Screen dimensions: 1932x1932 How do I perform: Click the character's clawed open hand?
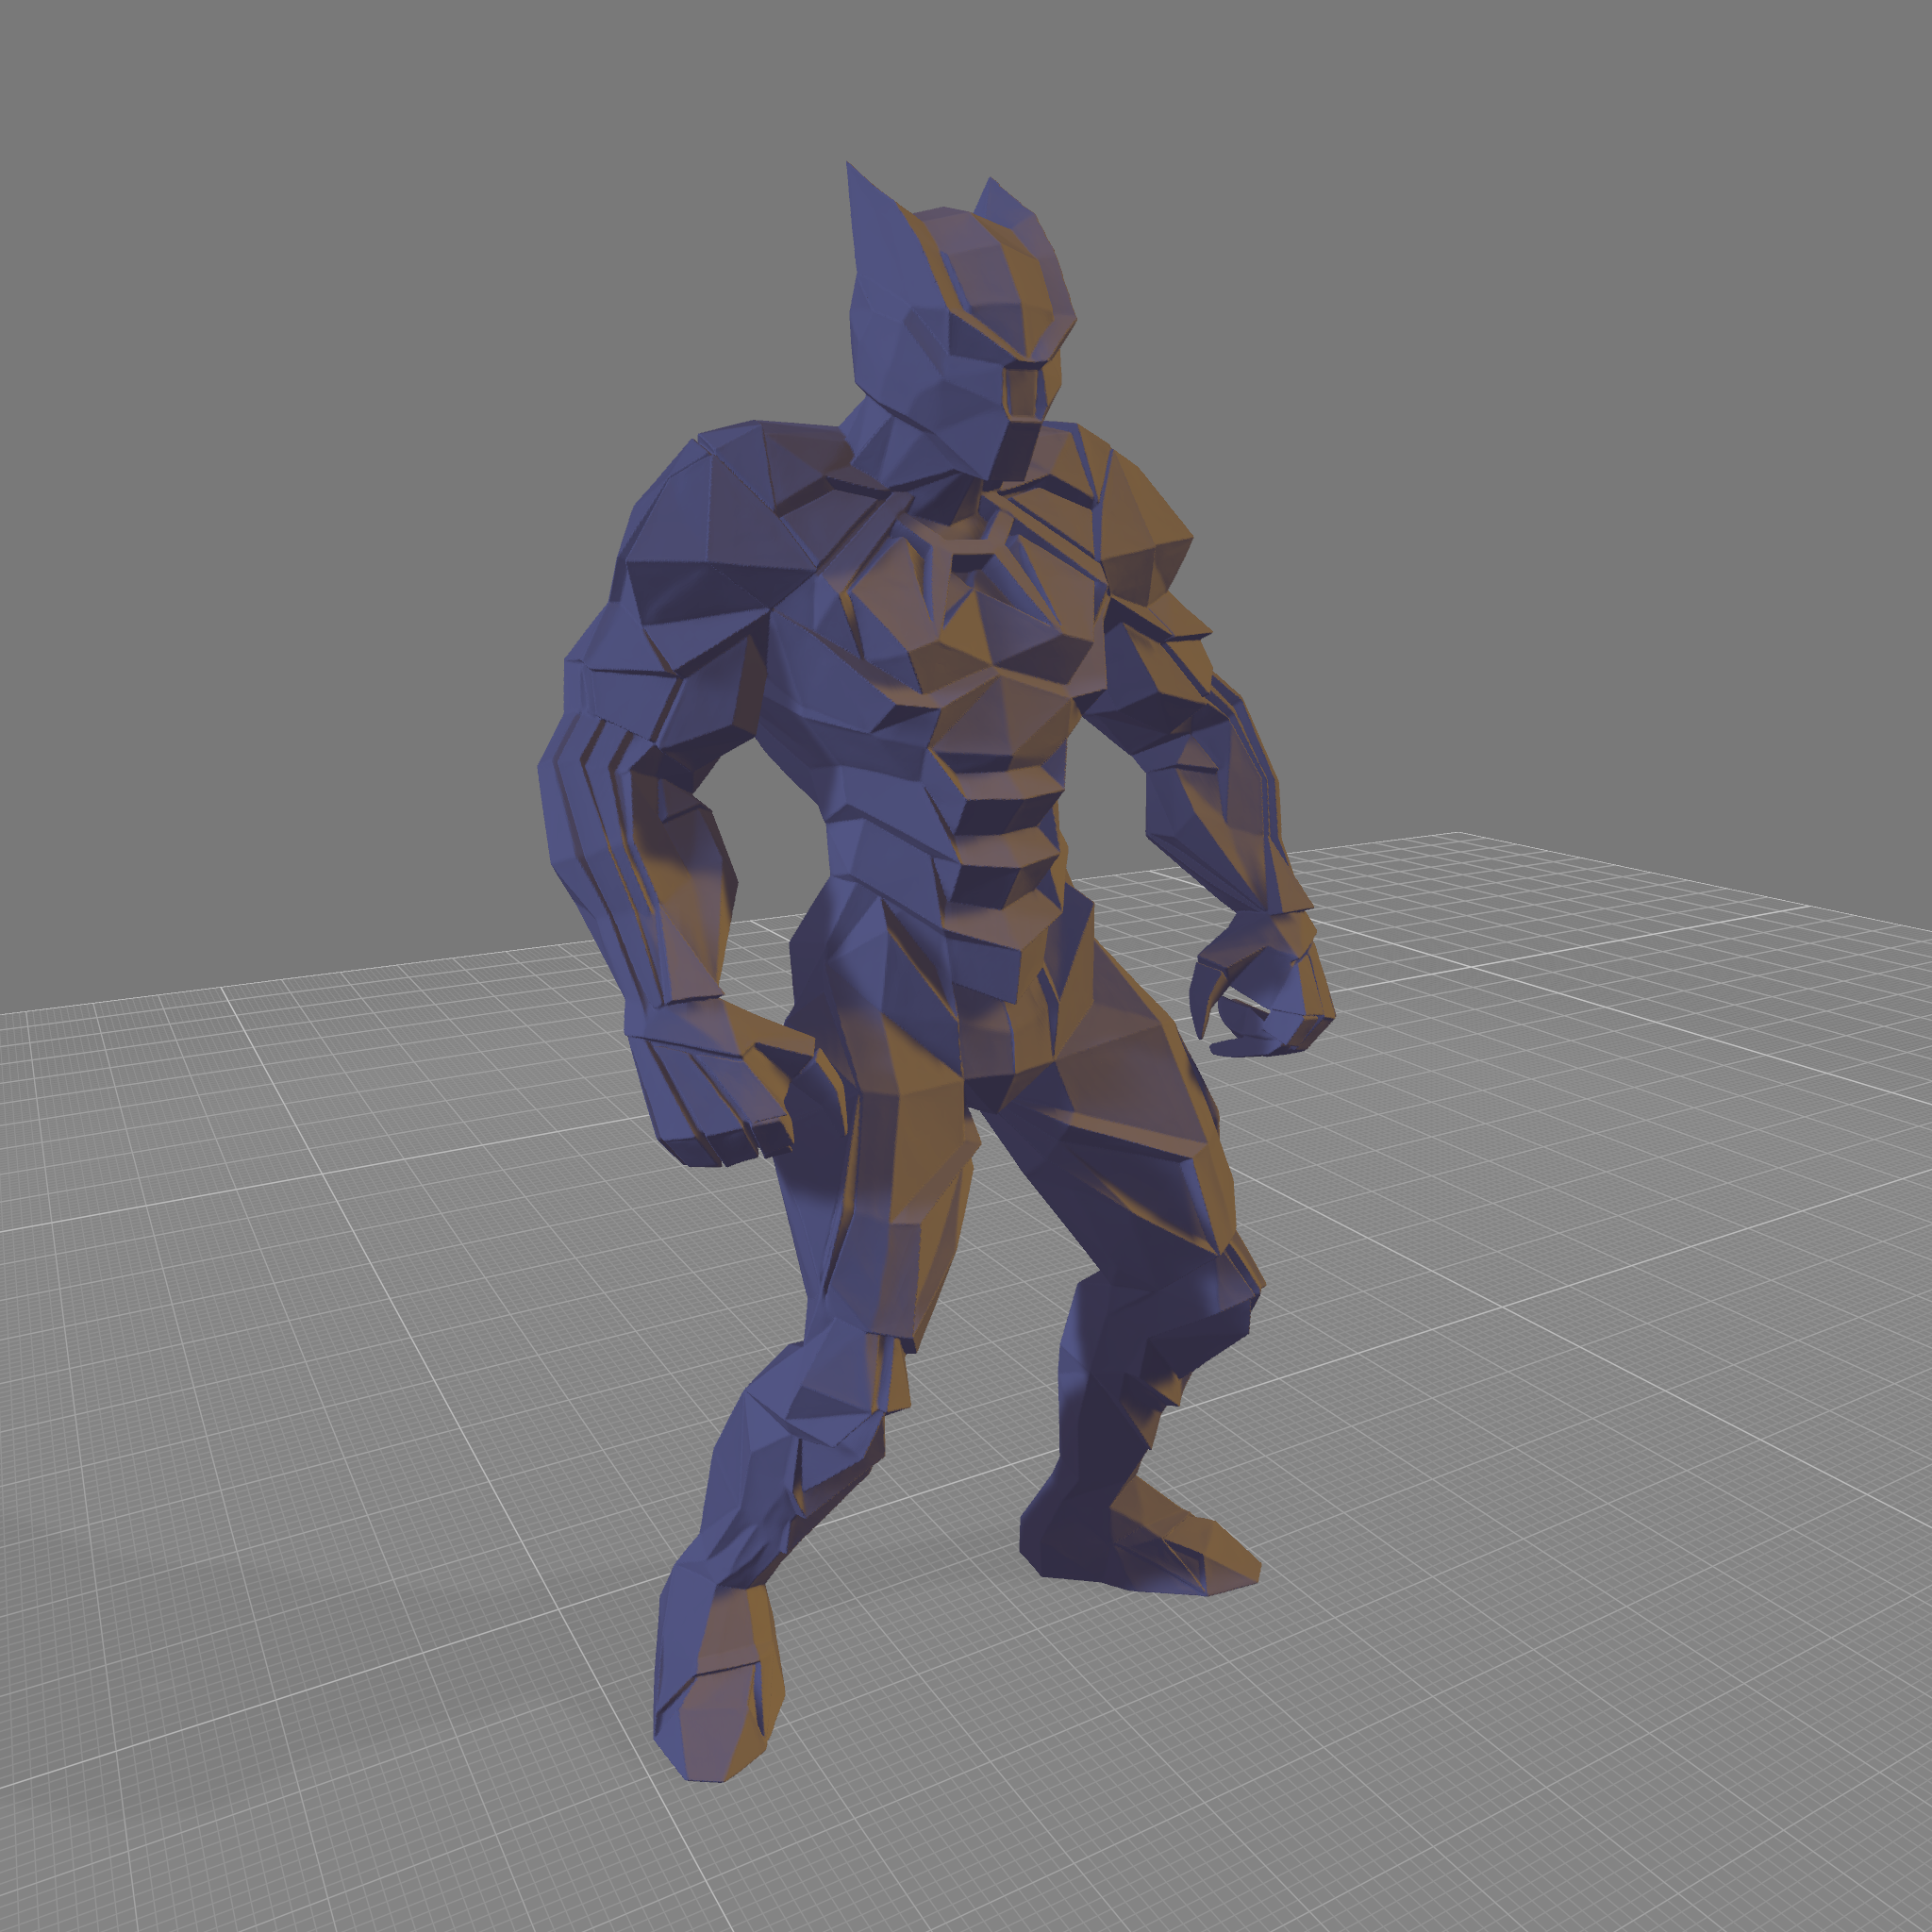coord(1260,982)
